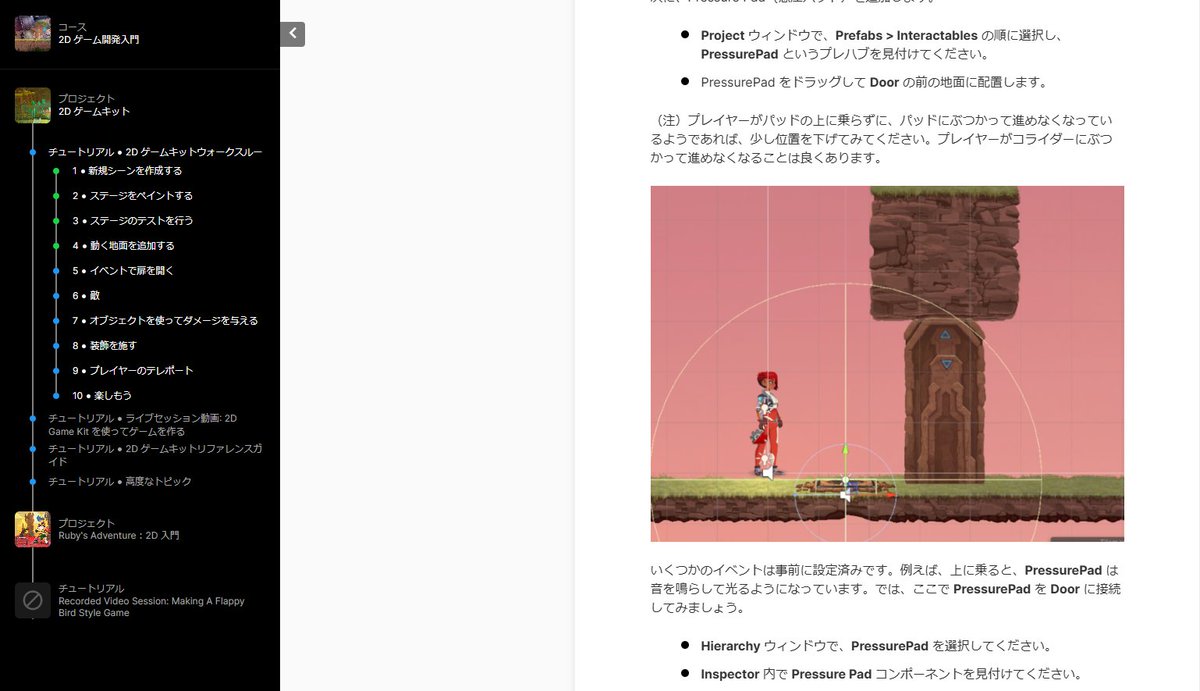Collapse the sidebar with the chevron button
Screen dimensions: 1200x691
tap(292, 34)
